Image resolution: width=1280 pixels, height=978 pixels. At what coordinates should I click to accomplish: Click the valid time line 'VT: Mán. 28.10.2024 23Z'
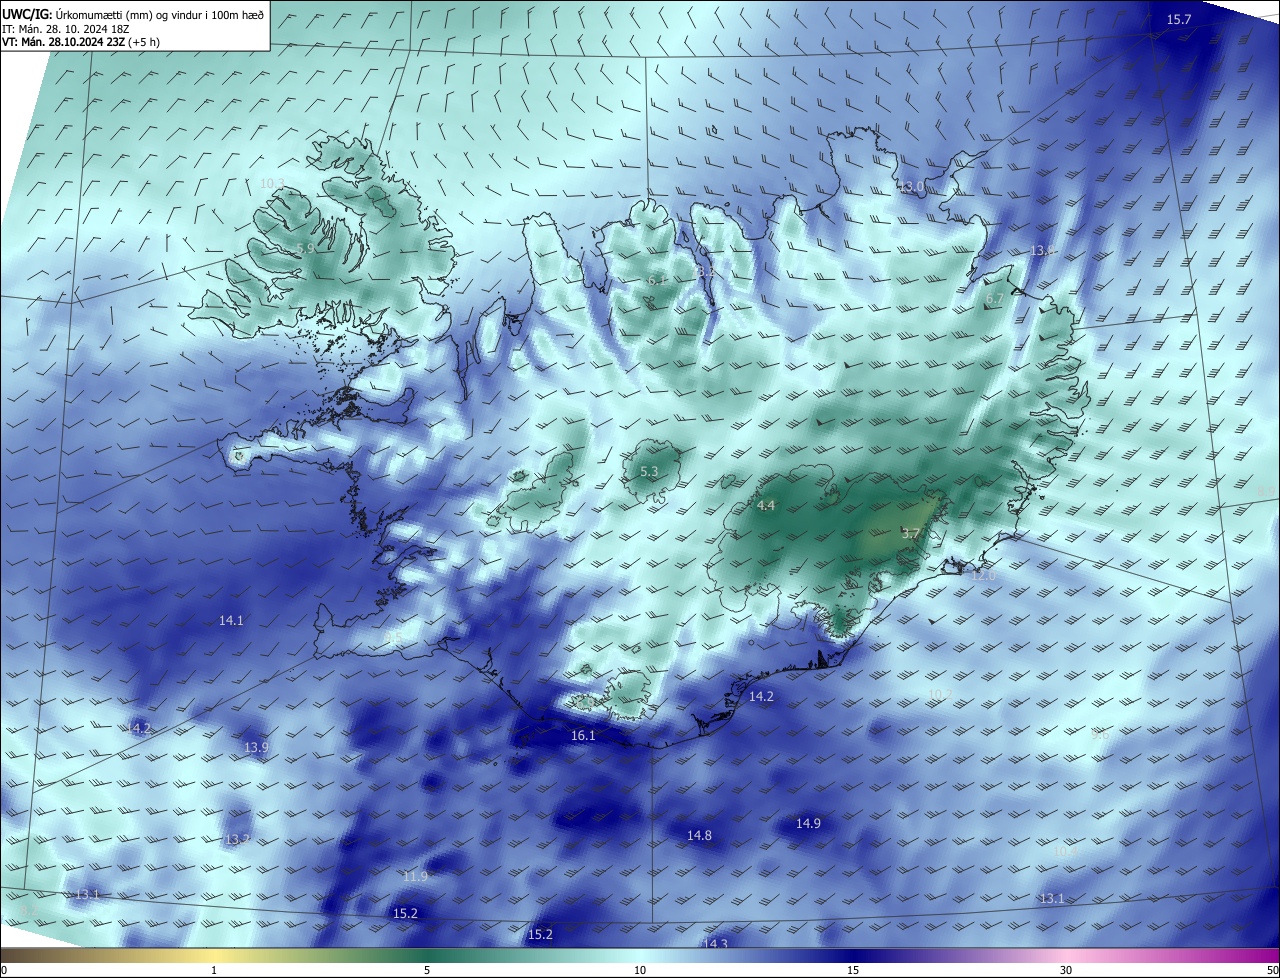(63, 42)
